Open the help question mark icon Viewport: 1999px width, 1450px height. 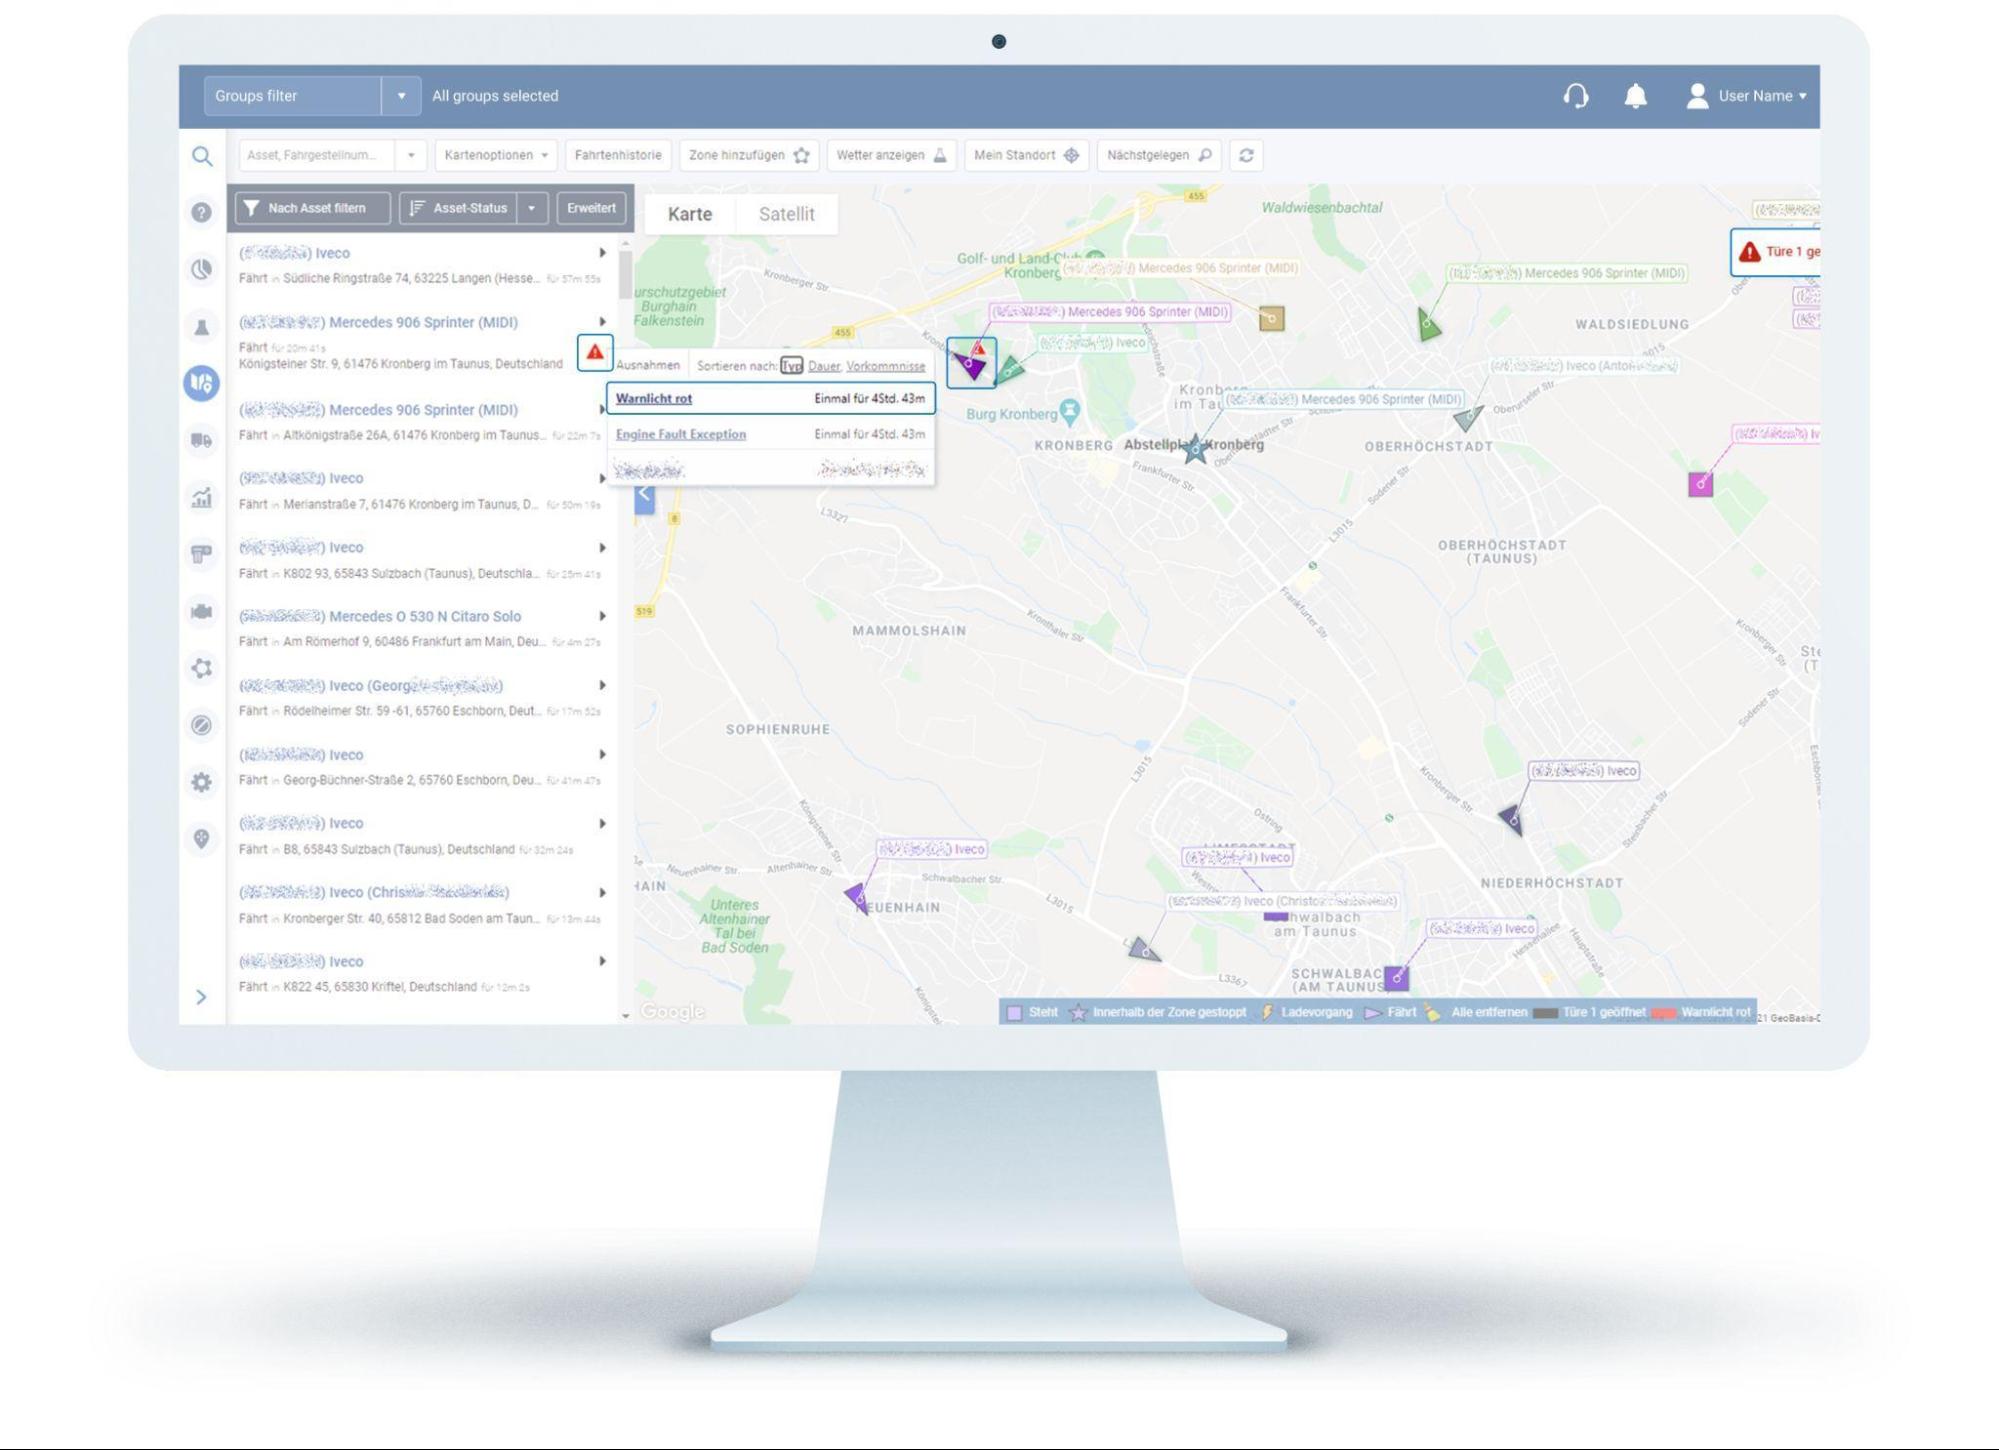[202, 212]
